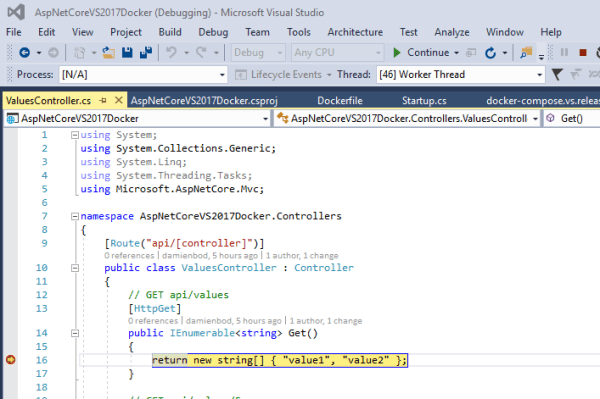This screenshot has height=399, width=600.
Task: Open the View menu
Action: (83, 32)
